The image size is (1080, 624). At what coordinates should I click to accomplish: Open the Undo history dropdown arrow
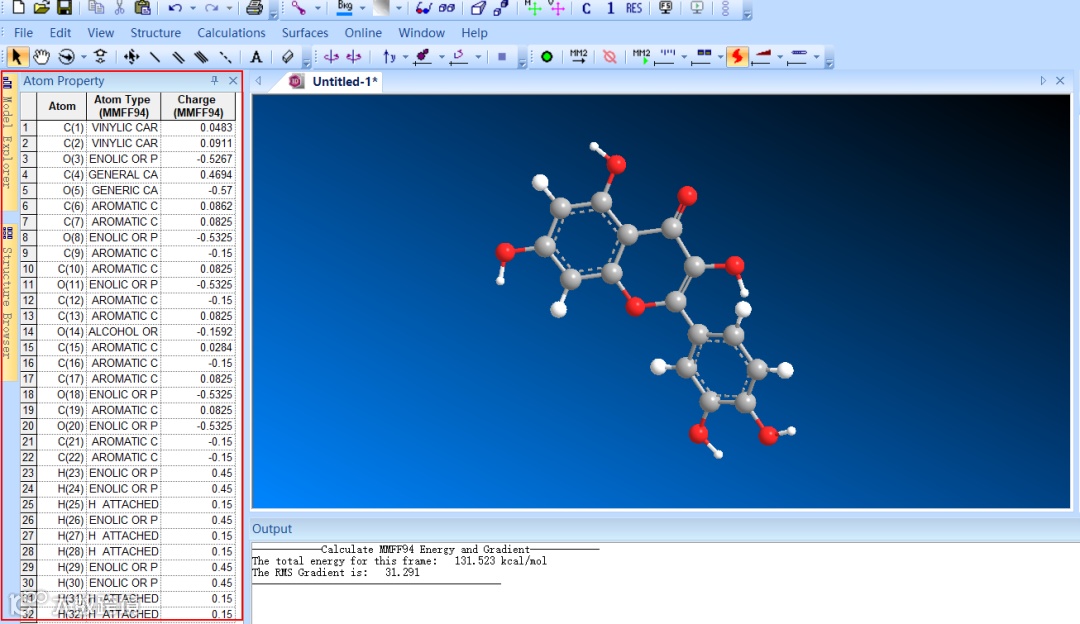coord(193,8)
